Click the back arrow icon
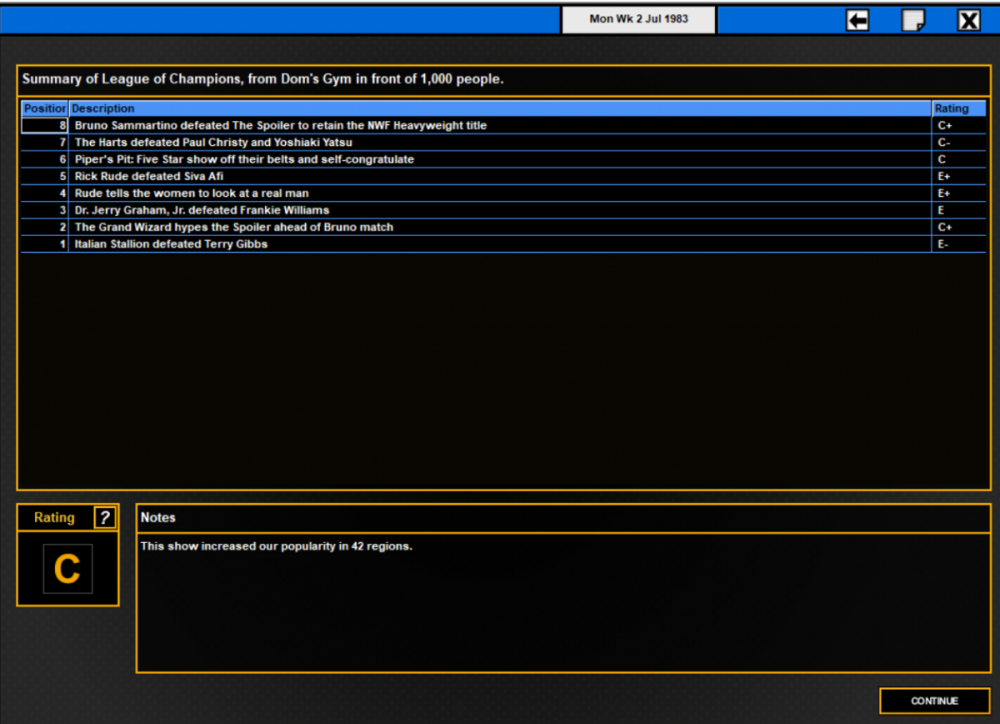 (857, 20)
